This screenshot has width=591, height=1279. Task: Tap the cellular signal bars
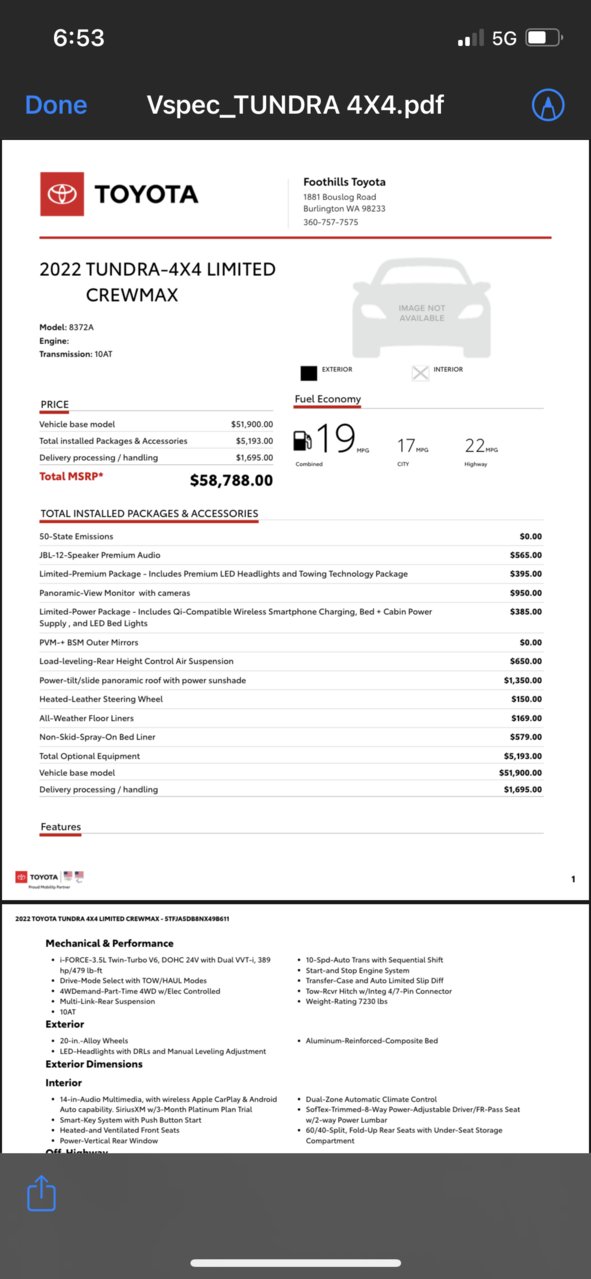pyautogui.click(x=471, y=39)
